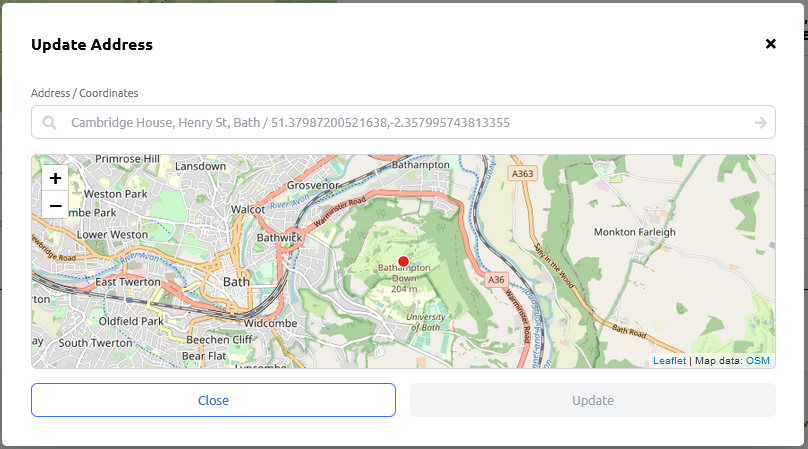808x449 pixels.
Task: Click the search magnifier icon in address field
Action: [49, 123]
